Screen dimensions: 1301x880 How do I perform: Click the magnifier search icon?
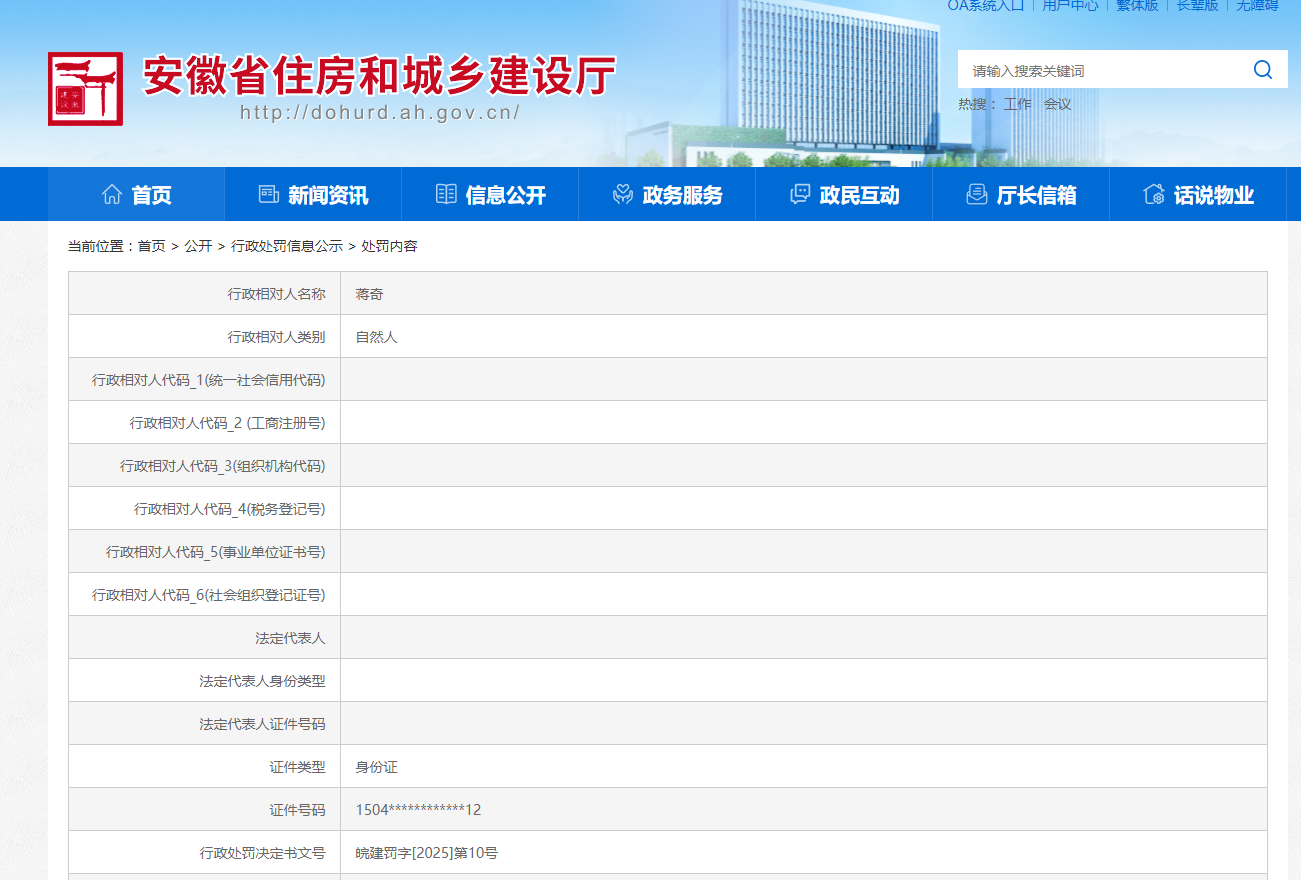pos(1263,70)
